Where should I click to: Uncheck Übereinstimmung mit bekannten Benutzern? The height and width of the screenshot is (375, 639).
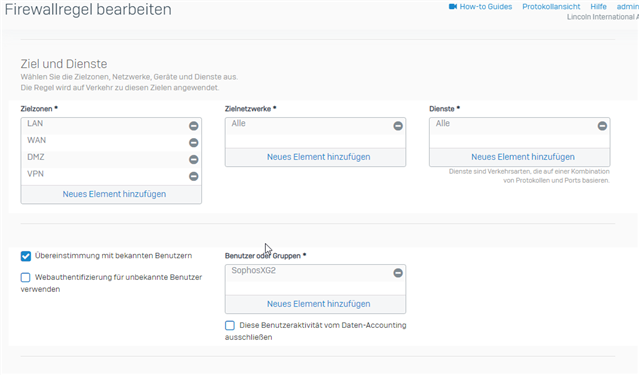pyautogui.click(x=26, y=256)
